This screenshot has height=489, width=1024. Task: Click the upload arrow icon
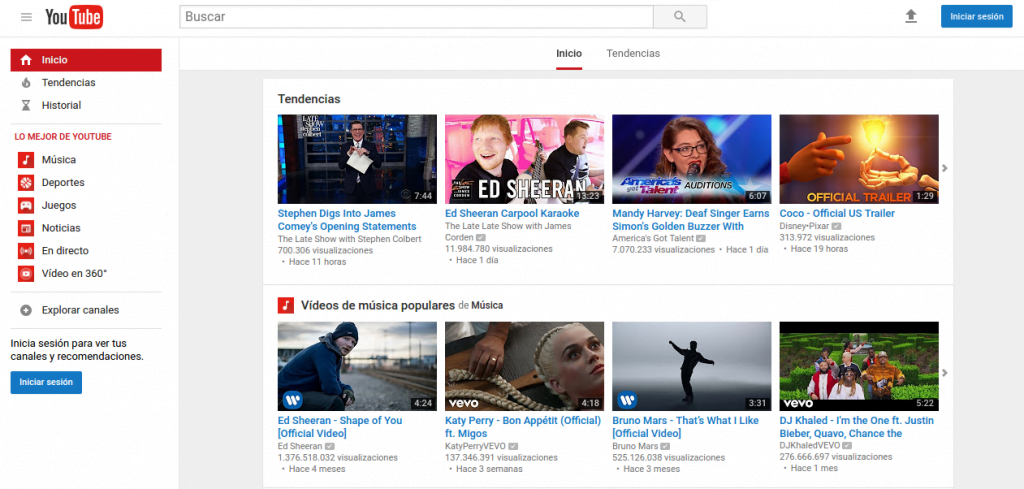click(x=911, y=16)
